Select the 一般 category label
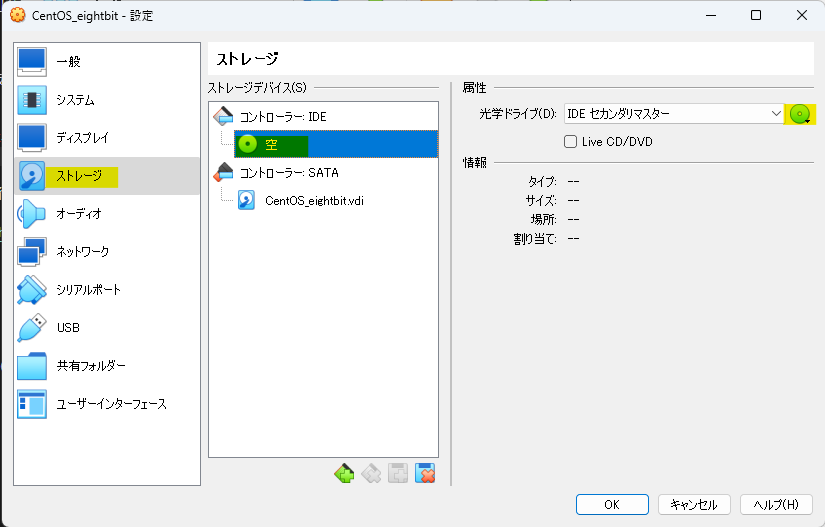 (x=68, y=62)
